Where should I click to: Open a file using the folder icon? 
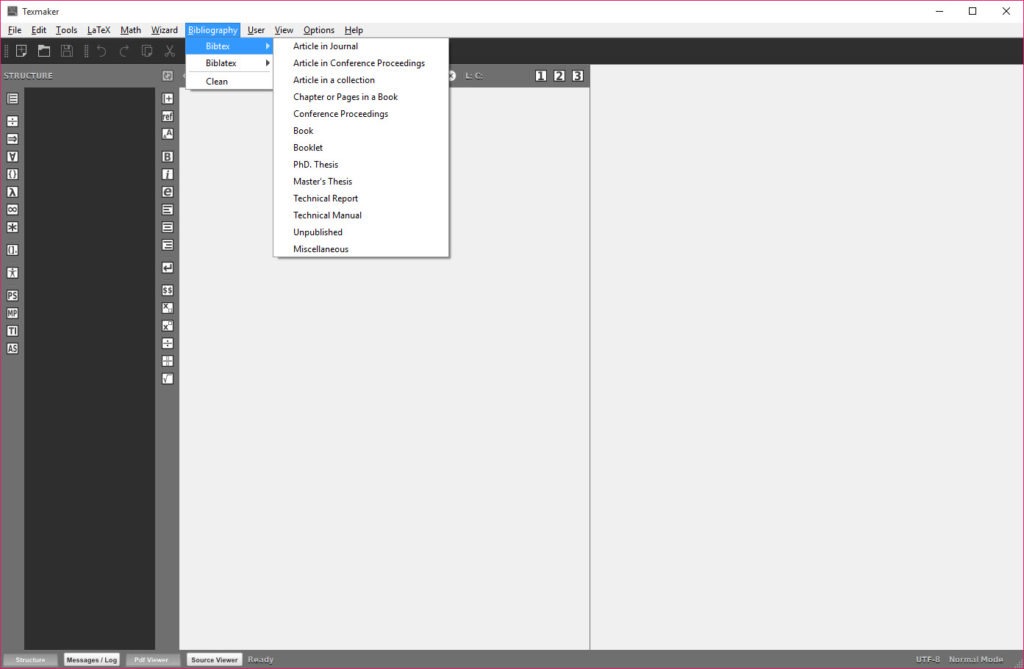tap(44, 51)
